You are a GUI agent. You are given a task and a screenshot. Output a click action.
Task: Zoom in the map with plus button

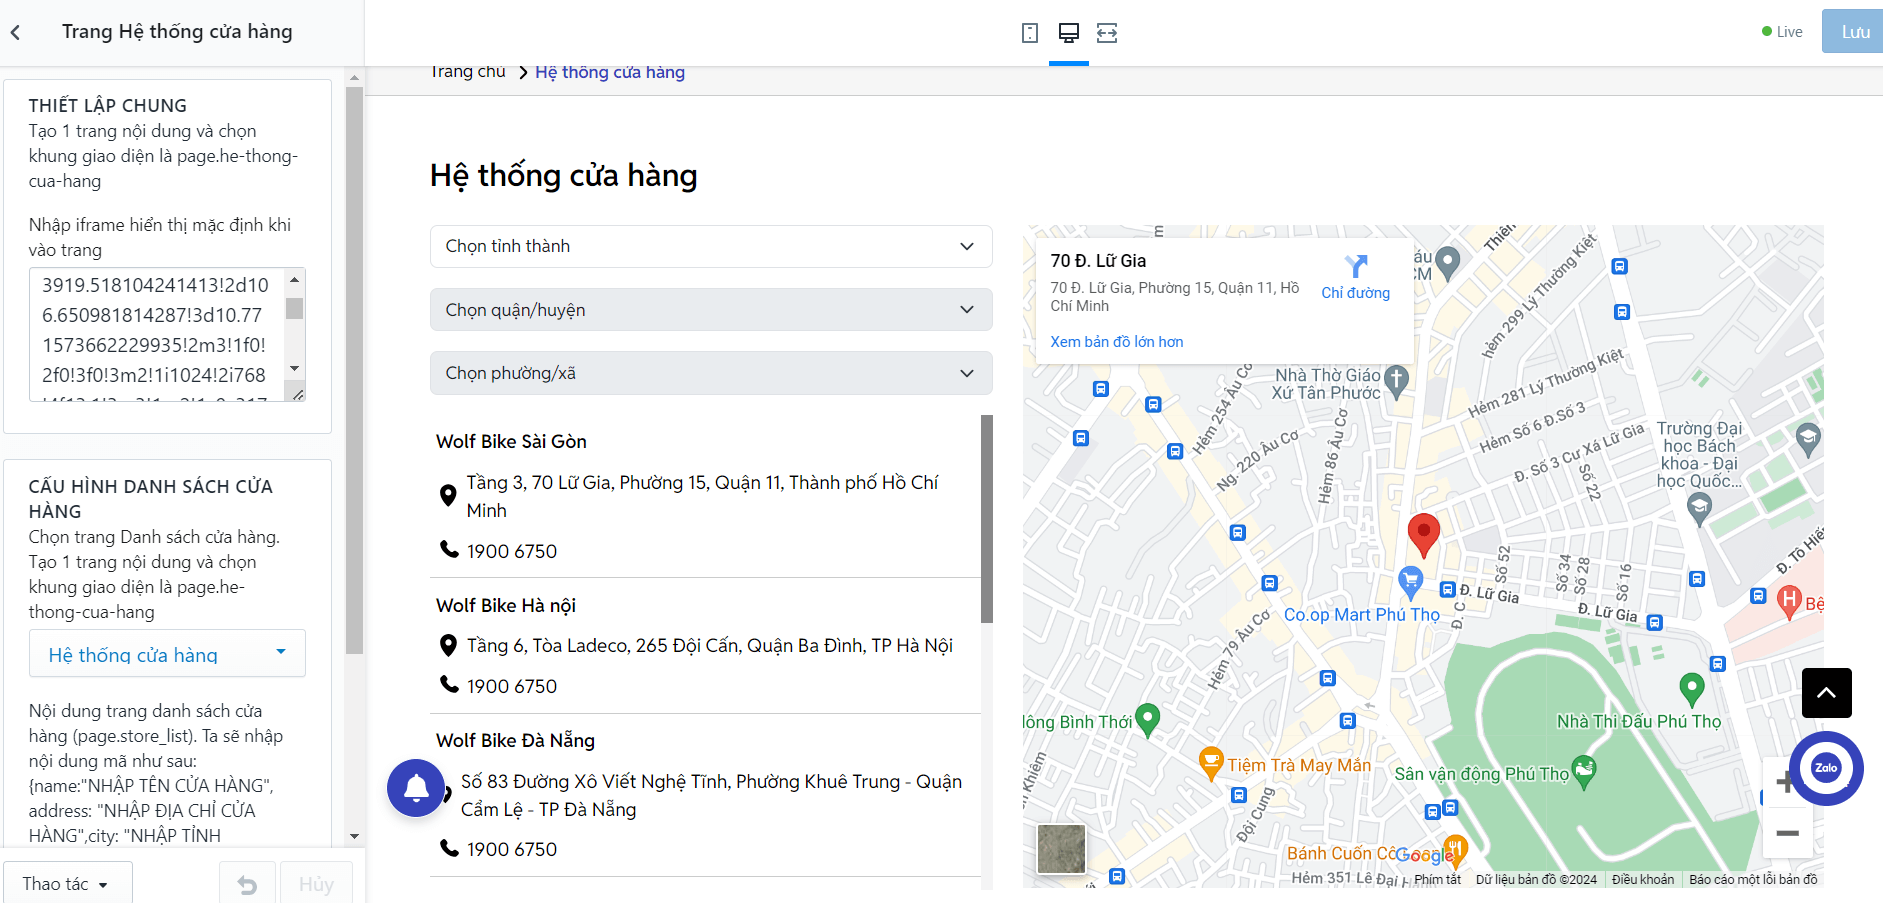pos(1785,783)
